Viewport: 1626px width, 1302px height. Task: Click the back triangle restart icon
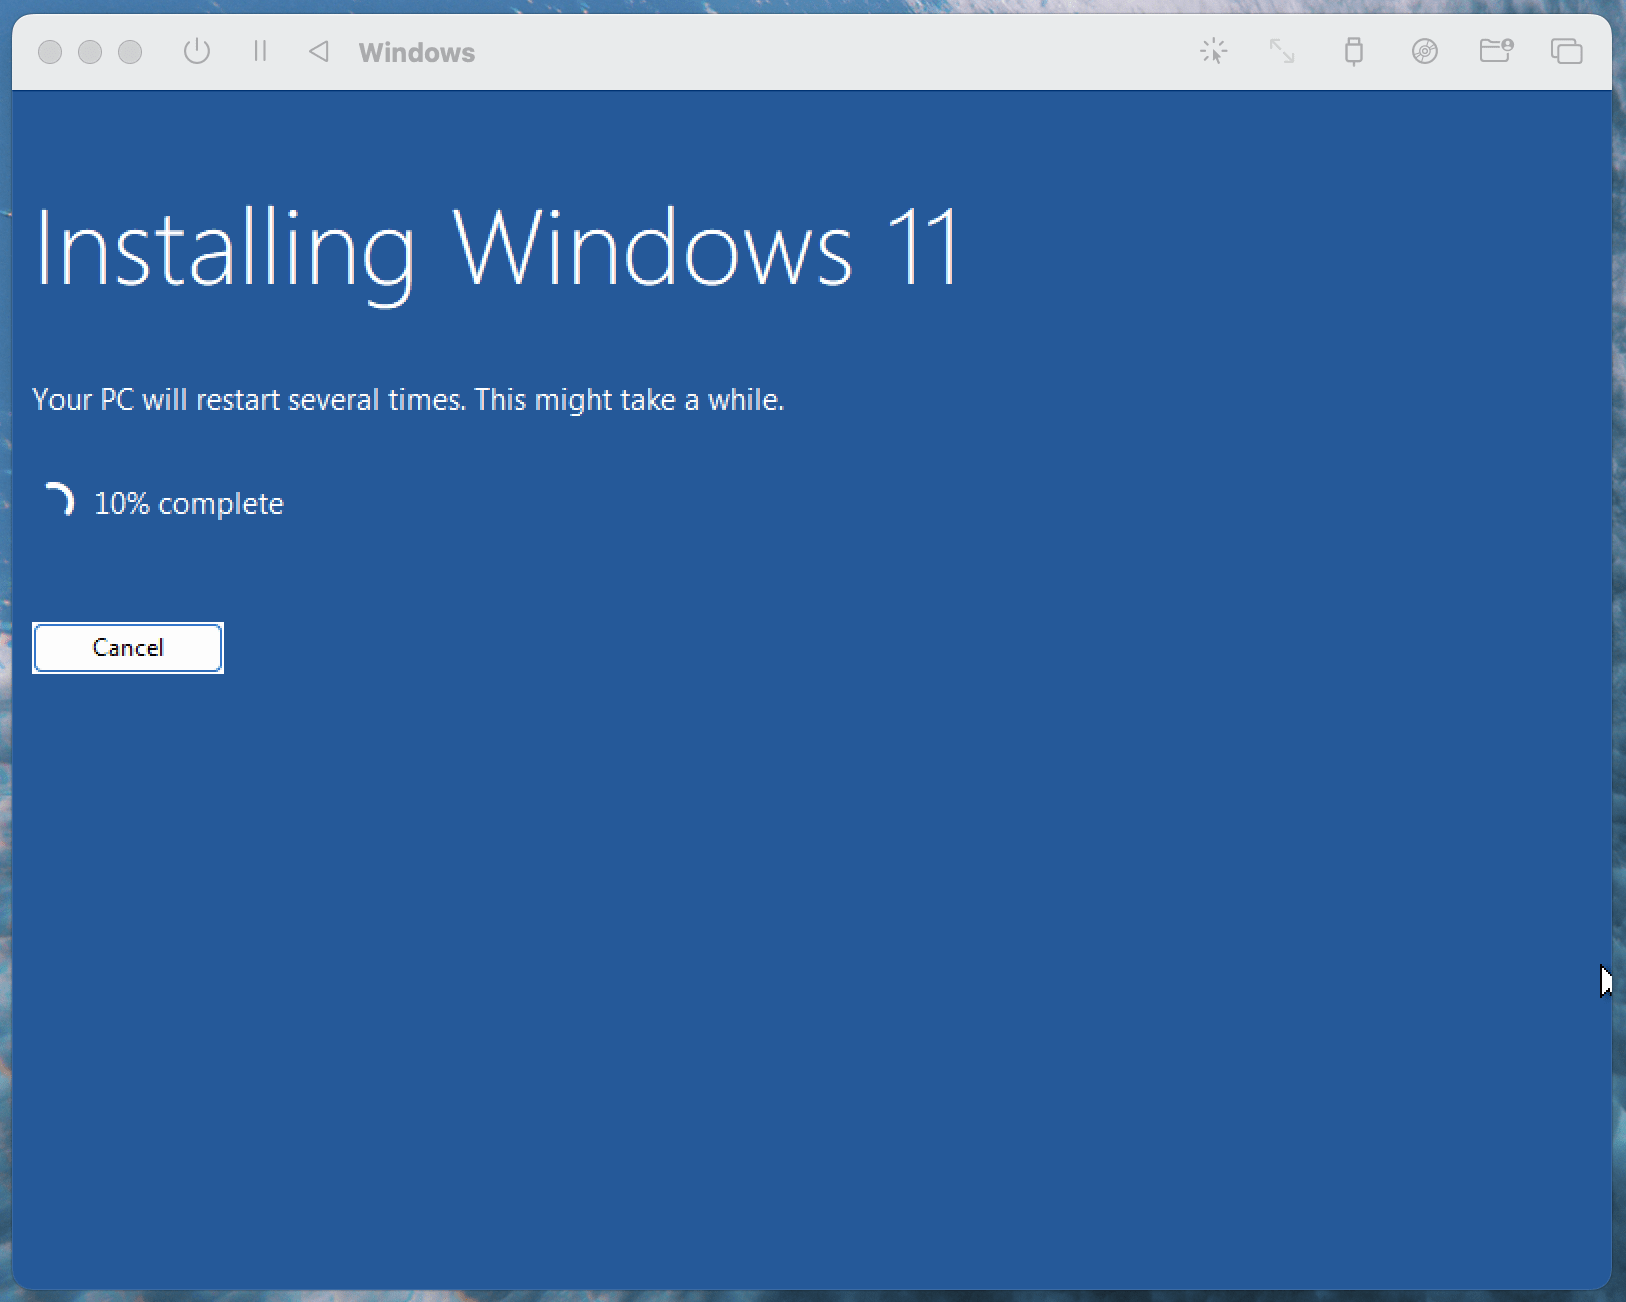pos(319,51)
